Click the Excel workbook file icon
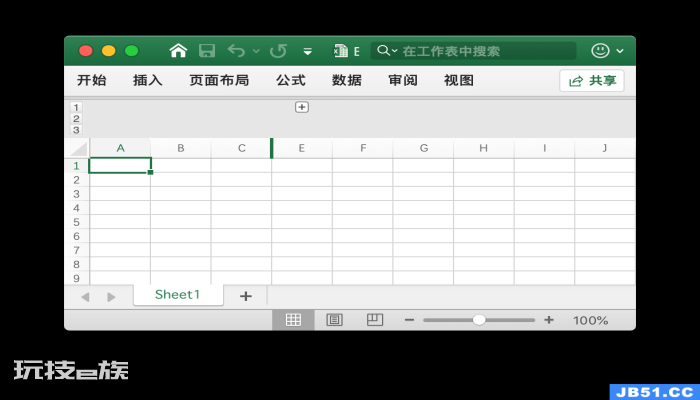The height and width of the screenshot is (400, 700). (341, 50)
